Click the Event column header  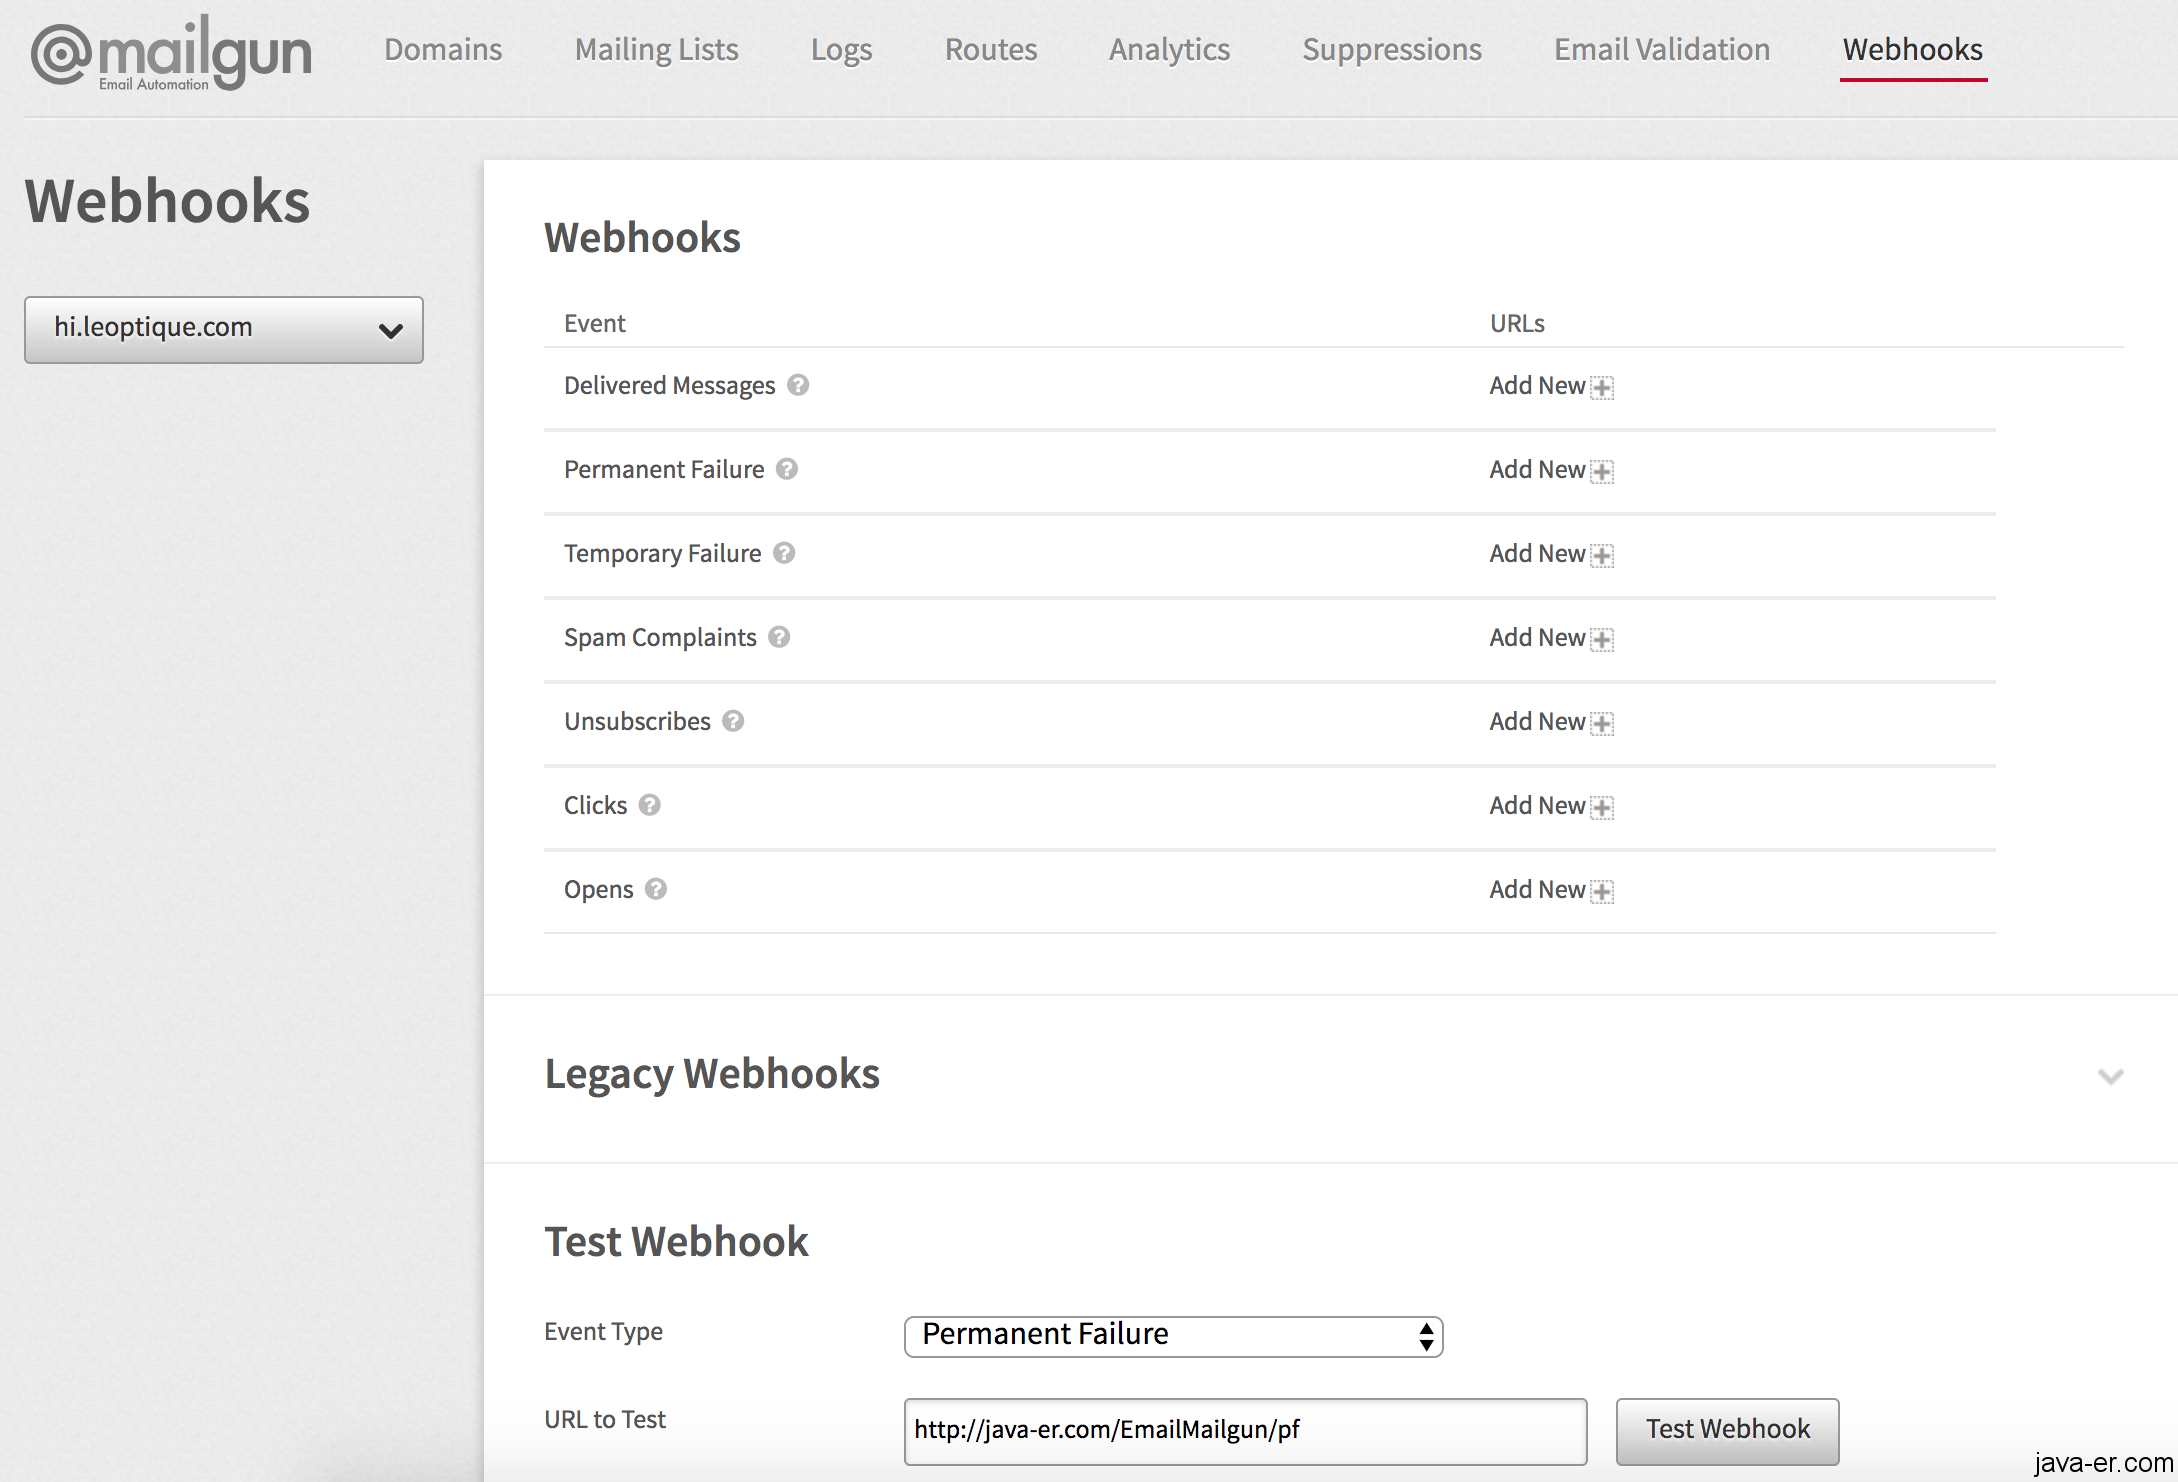[594, 323]
